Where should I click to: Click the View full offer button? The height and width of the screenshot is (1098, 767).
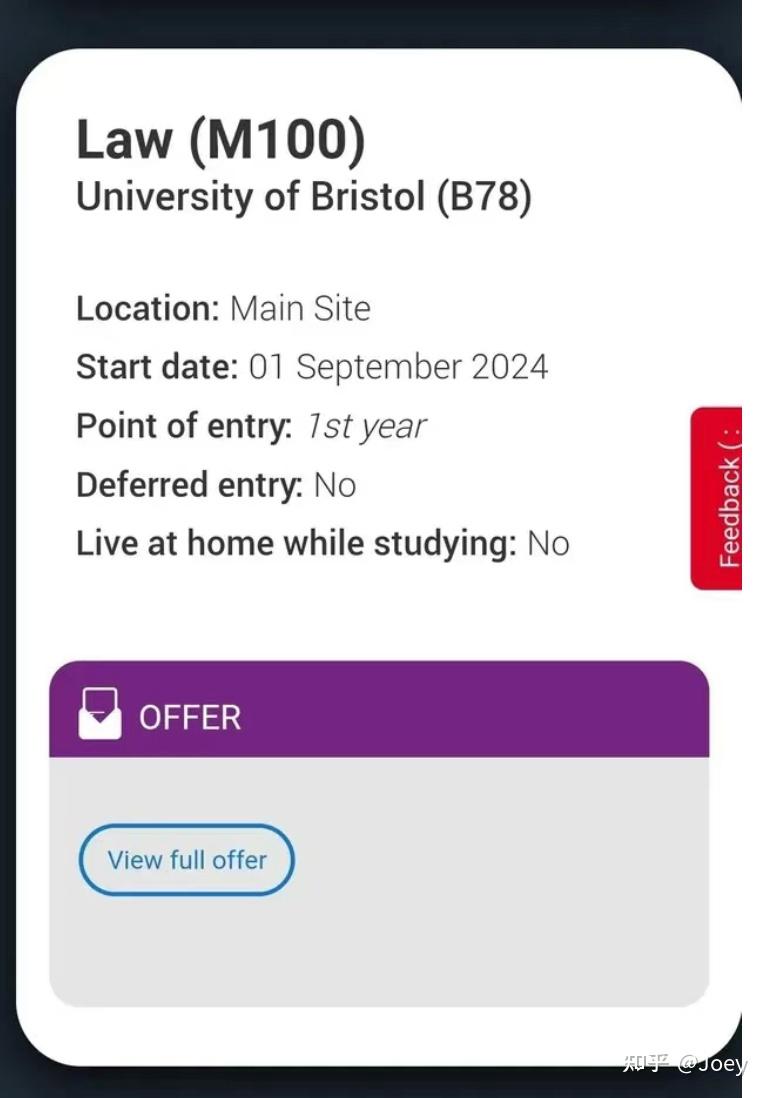point(186,860)
